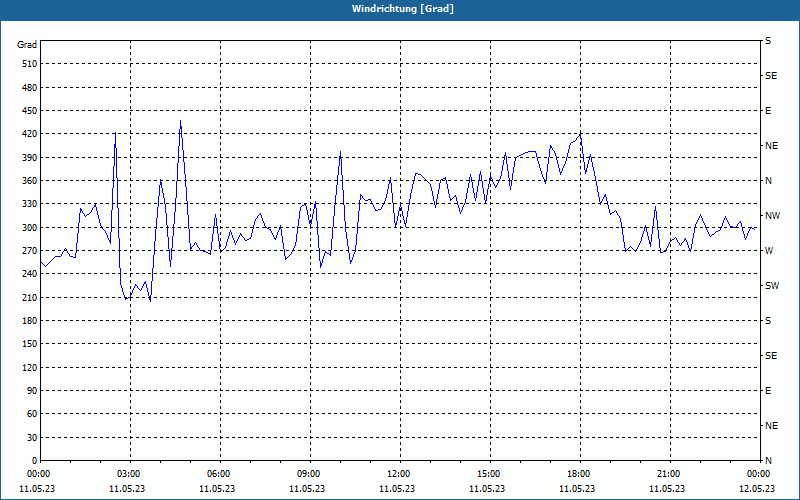This screenshot has height=500, width=800.
Task: Select the N compass label level with 0
Action: (768, 461)
